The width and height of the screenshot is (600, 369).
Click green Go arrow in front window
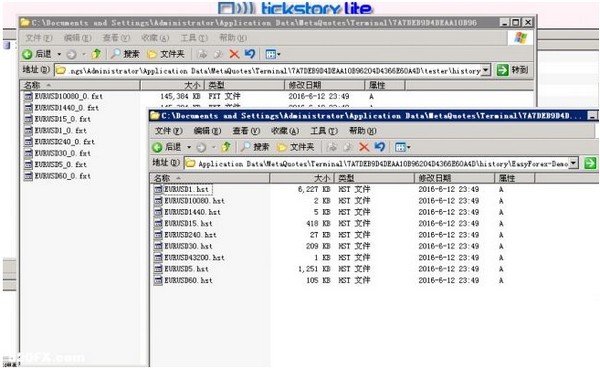pyautogui.click(x=590, y=163)
